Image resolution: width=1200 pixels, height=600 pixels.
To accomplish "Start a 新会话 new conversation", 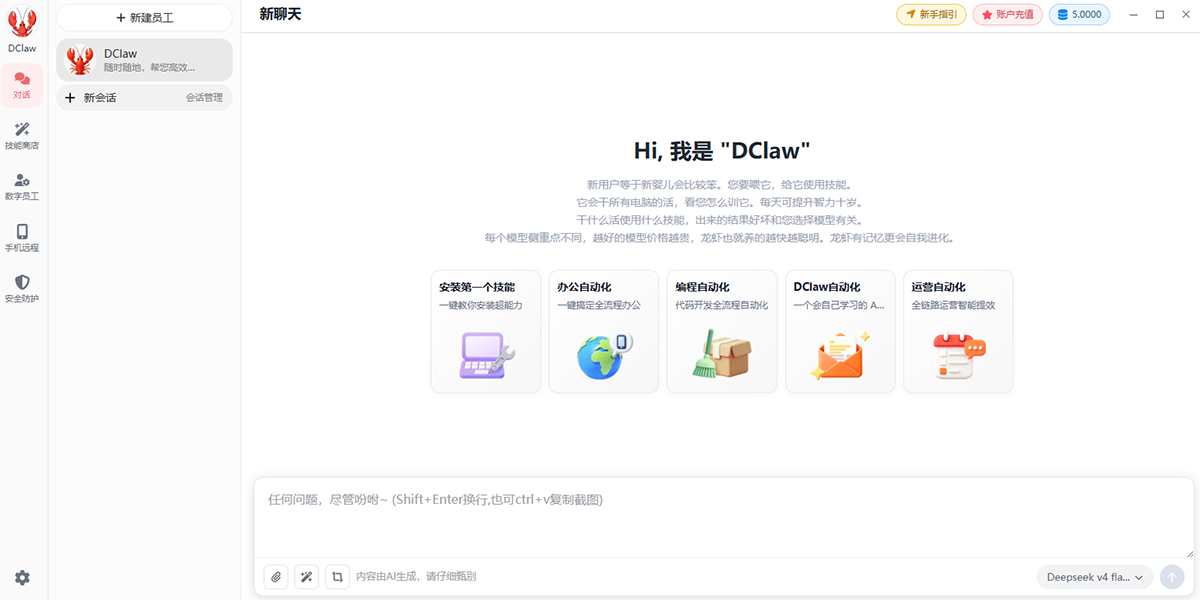I will (x=91, y=98).
